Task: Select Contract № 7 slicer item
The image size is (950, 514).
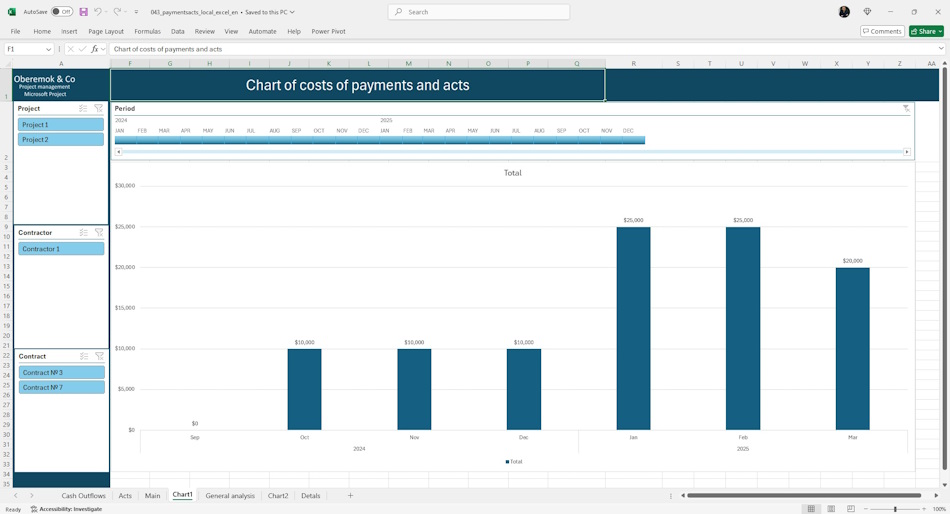Action: [61, 387]
